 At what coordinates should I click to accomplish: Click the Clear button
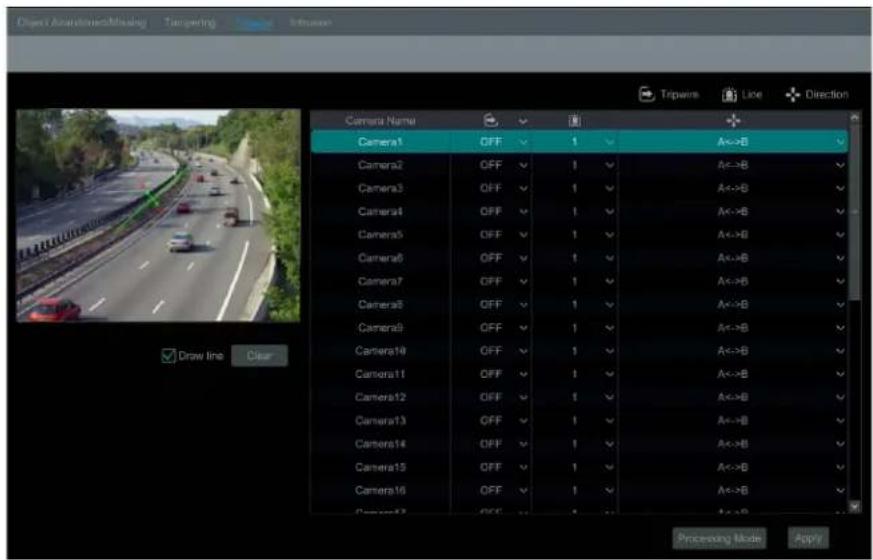pos(259,355)
